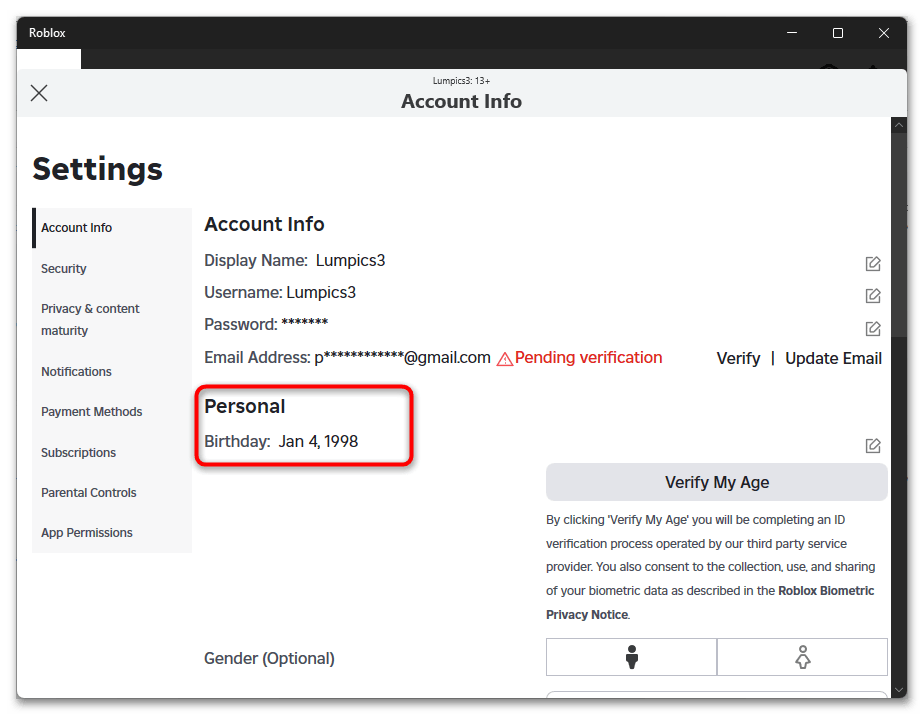Click the Gender (Optional) label
This screenshot has width=924, height=715.
269,658
